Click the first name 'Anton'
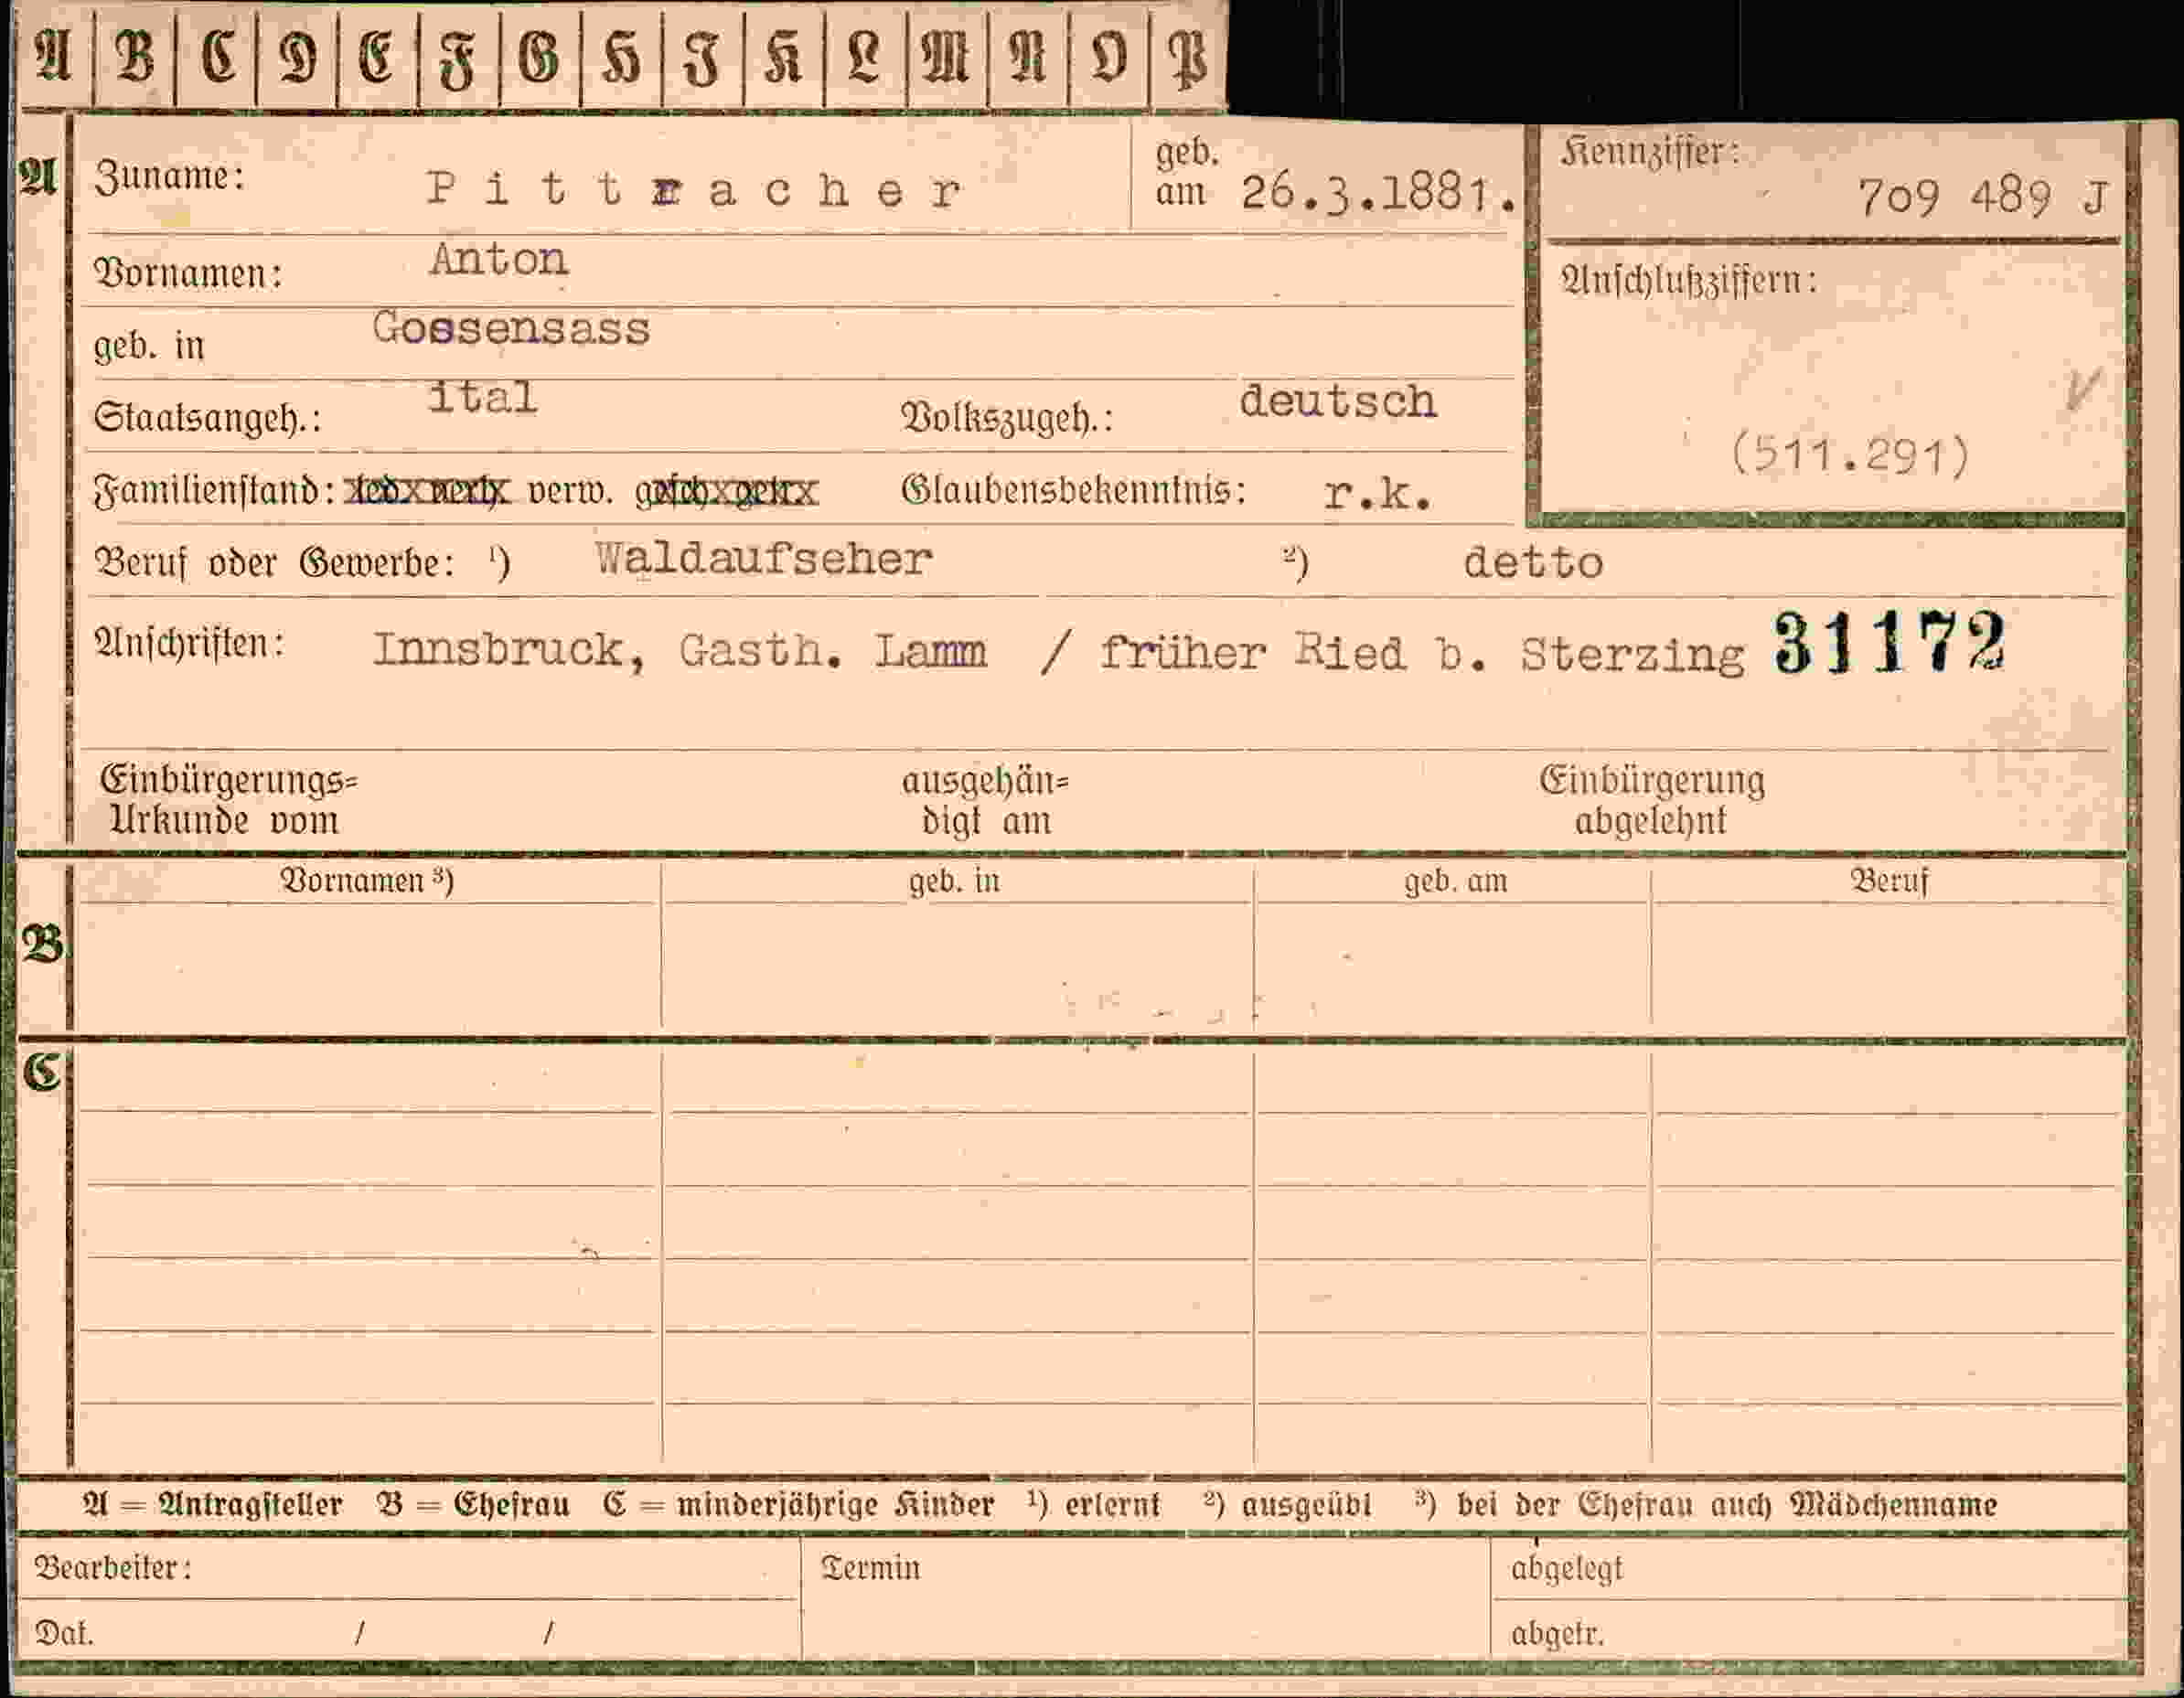Viewport: 2184px width, 1698px height. click(499, 260)
